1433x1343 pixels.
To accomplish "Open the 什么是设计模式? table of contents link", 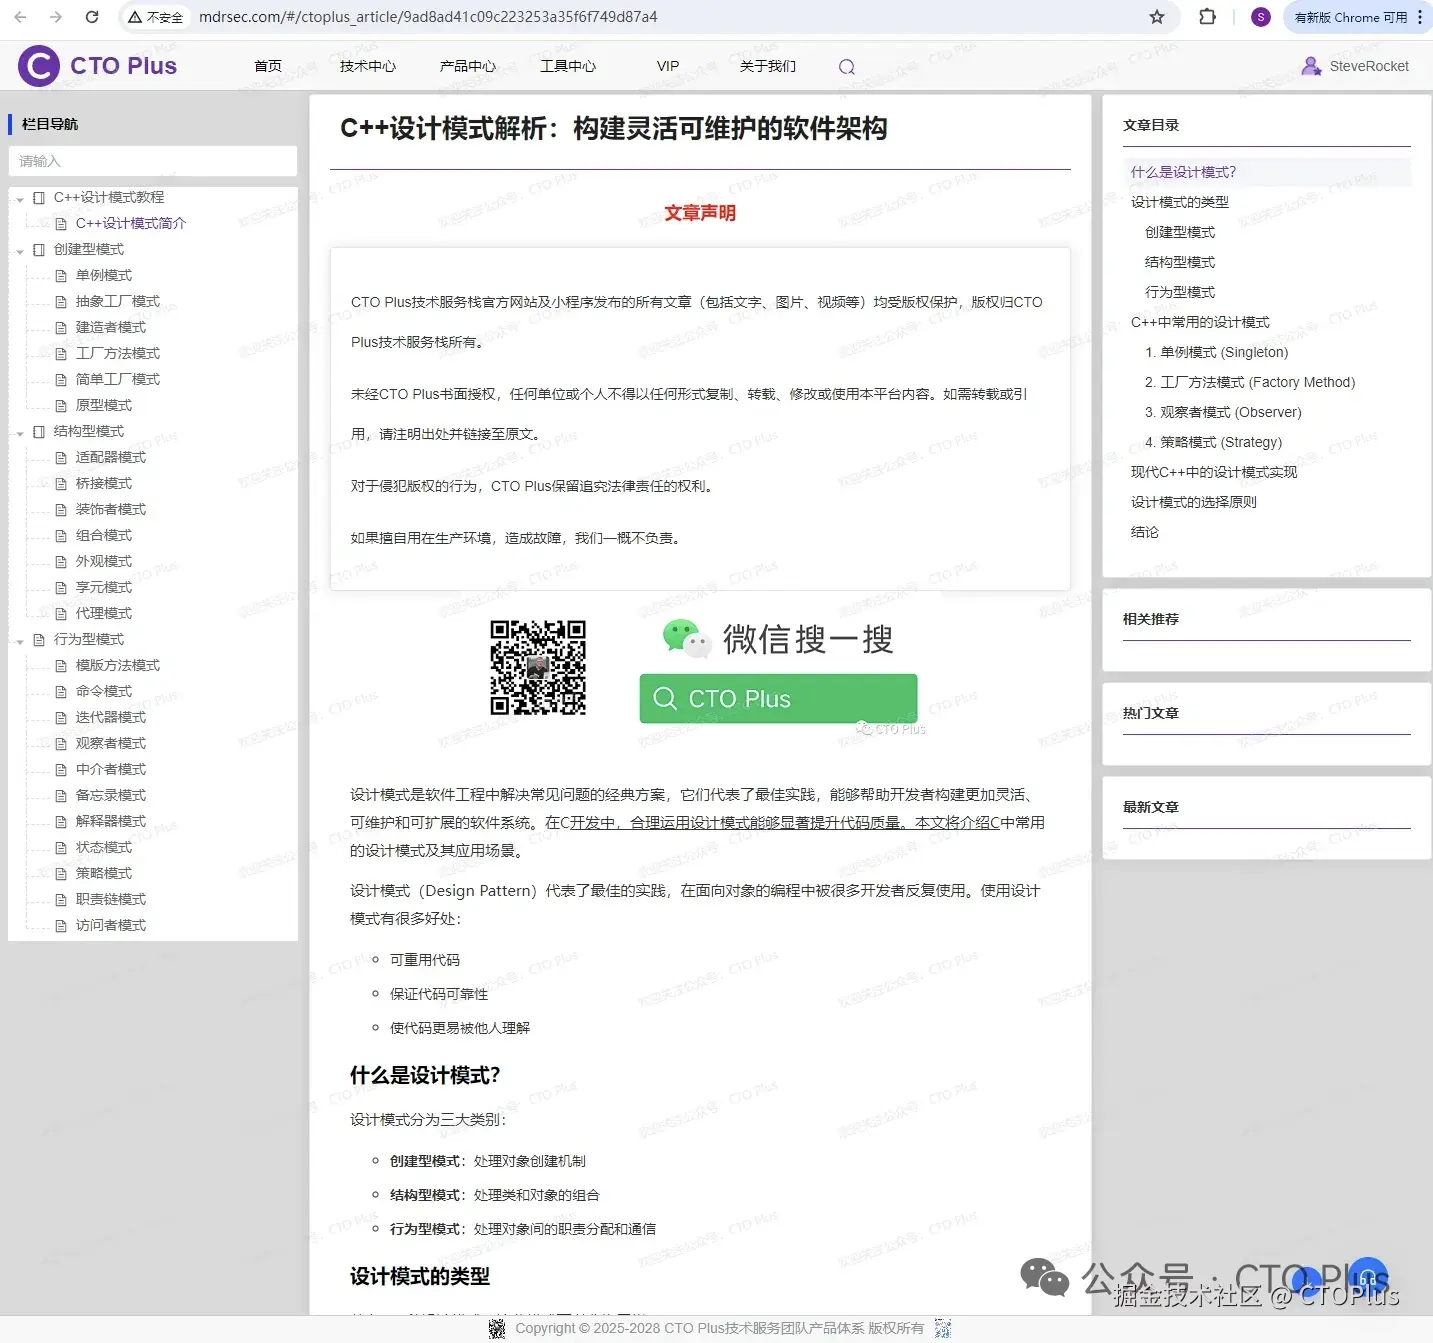I will click(x=1182, y=171).
